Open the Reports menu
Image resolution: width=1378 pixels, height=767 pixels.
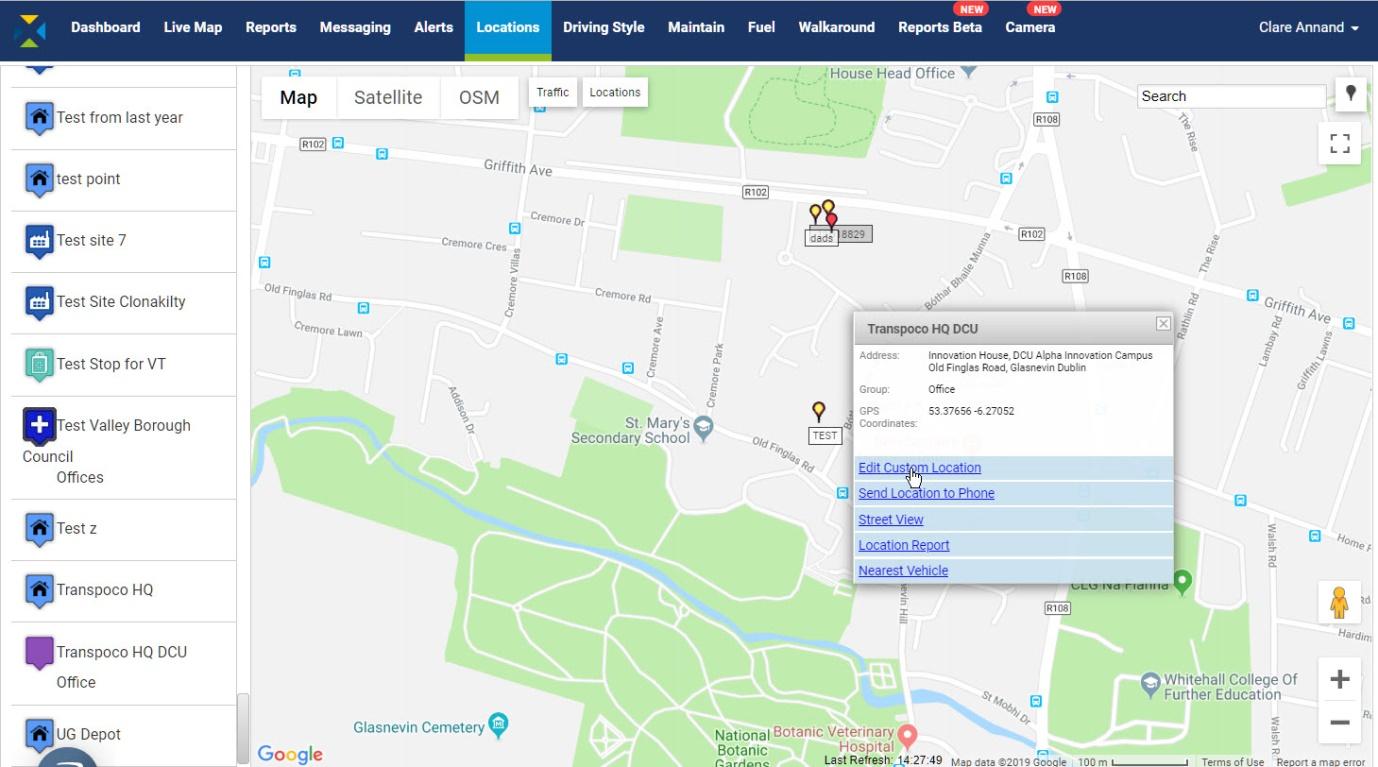coord(271,27)
